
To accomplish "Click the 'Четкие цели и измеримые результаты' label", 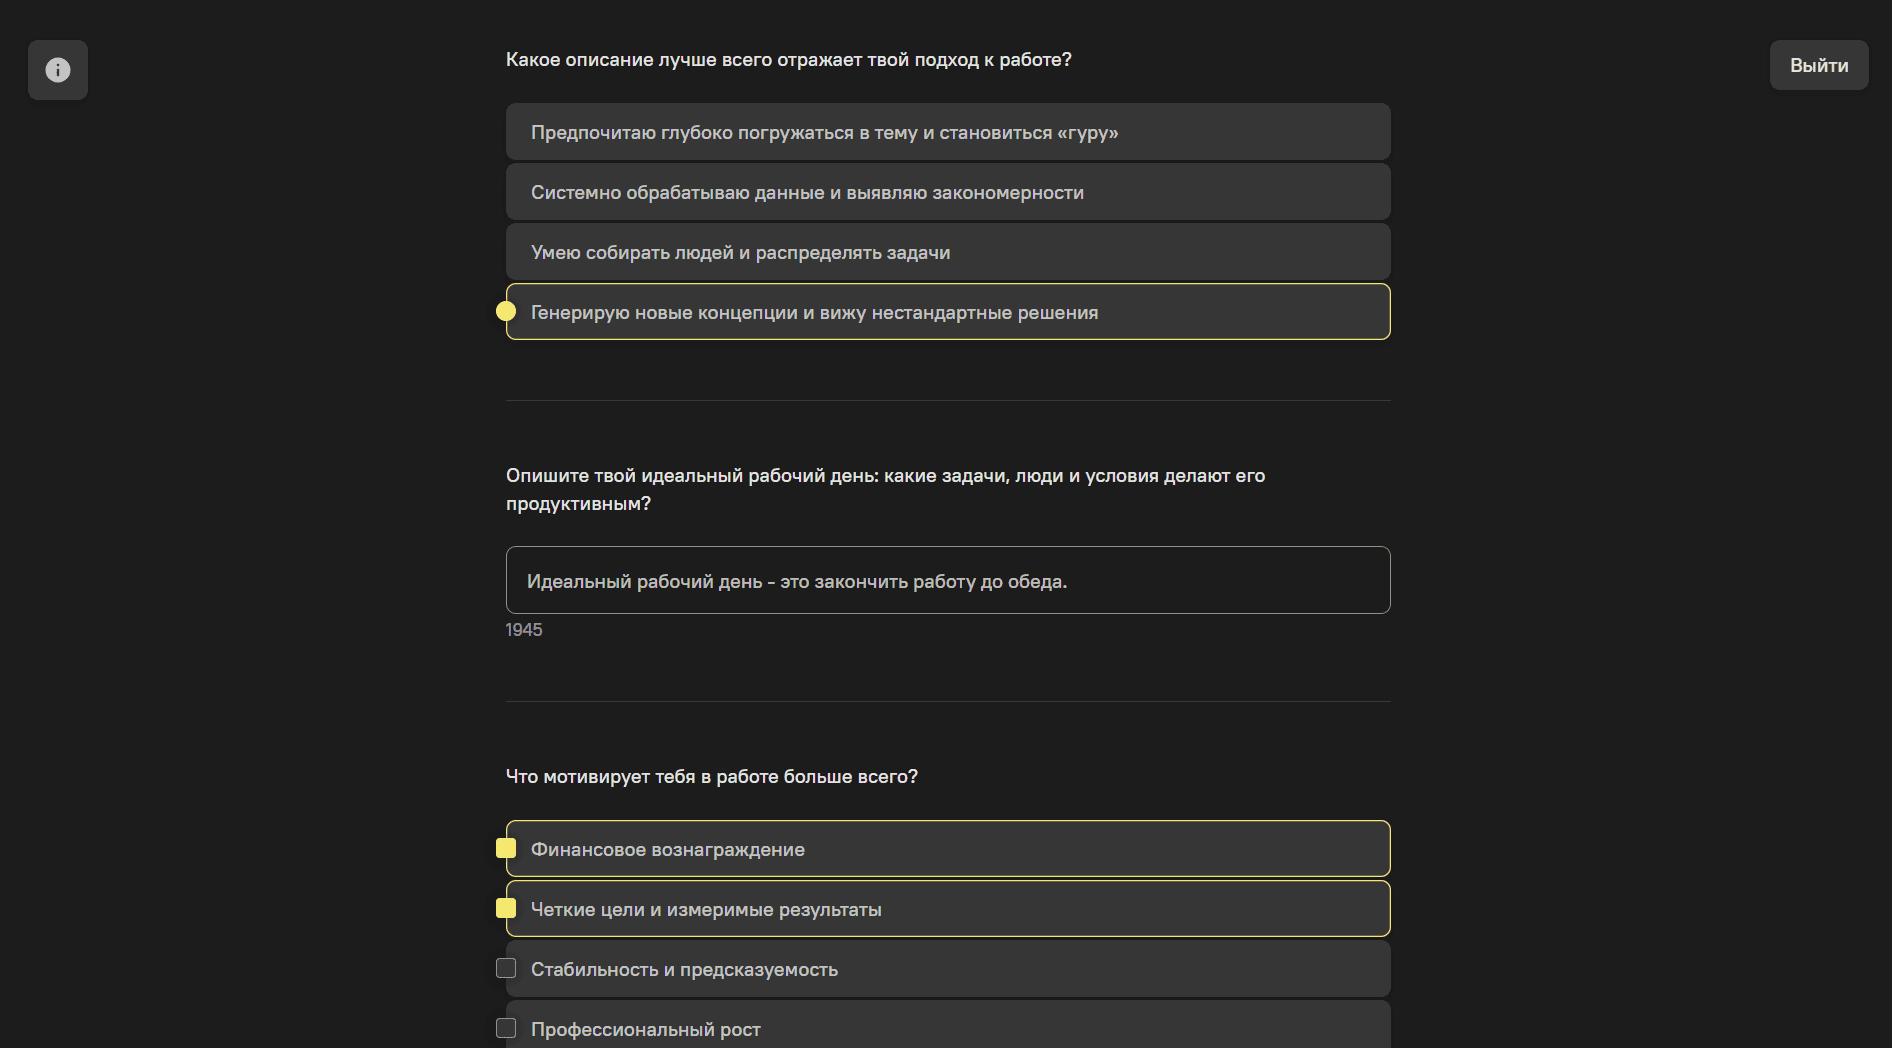I will [x=706, y=910].
